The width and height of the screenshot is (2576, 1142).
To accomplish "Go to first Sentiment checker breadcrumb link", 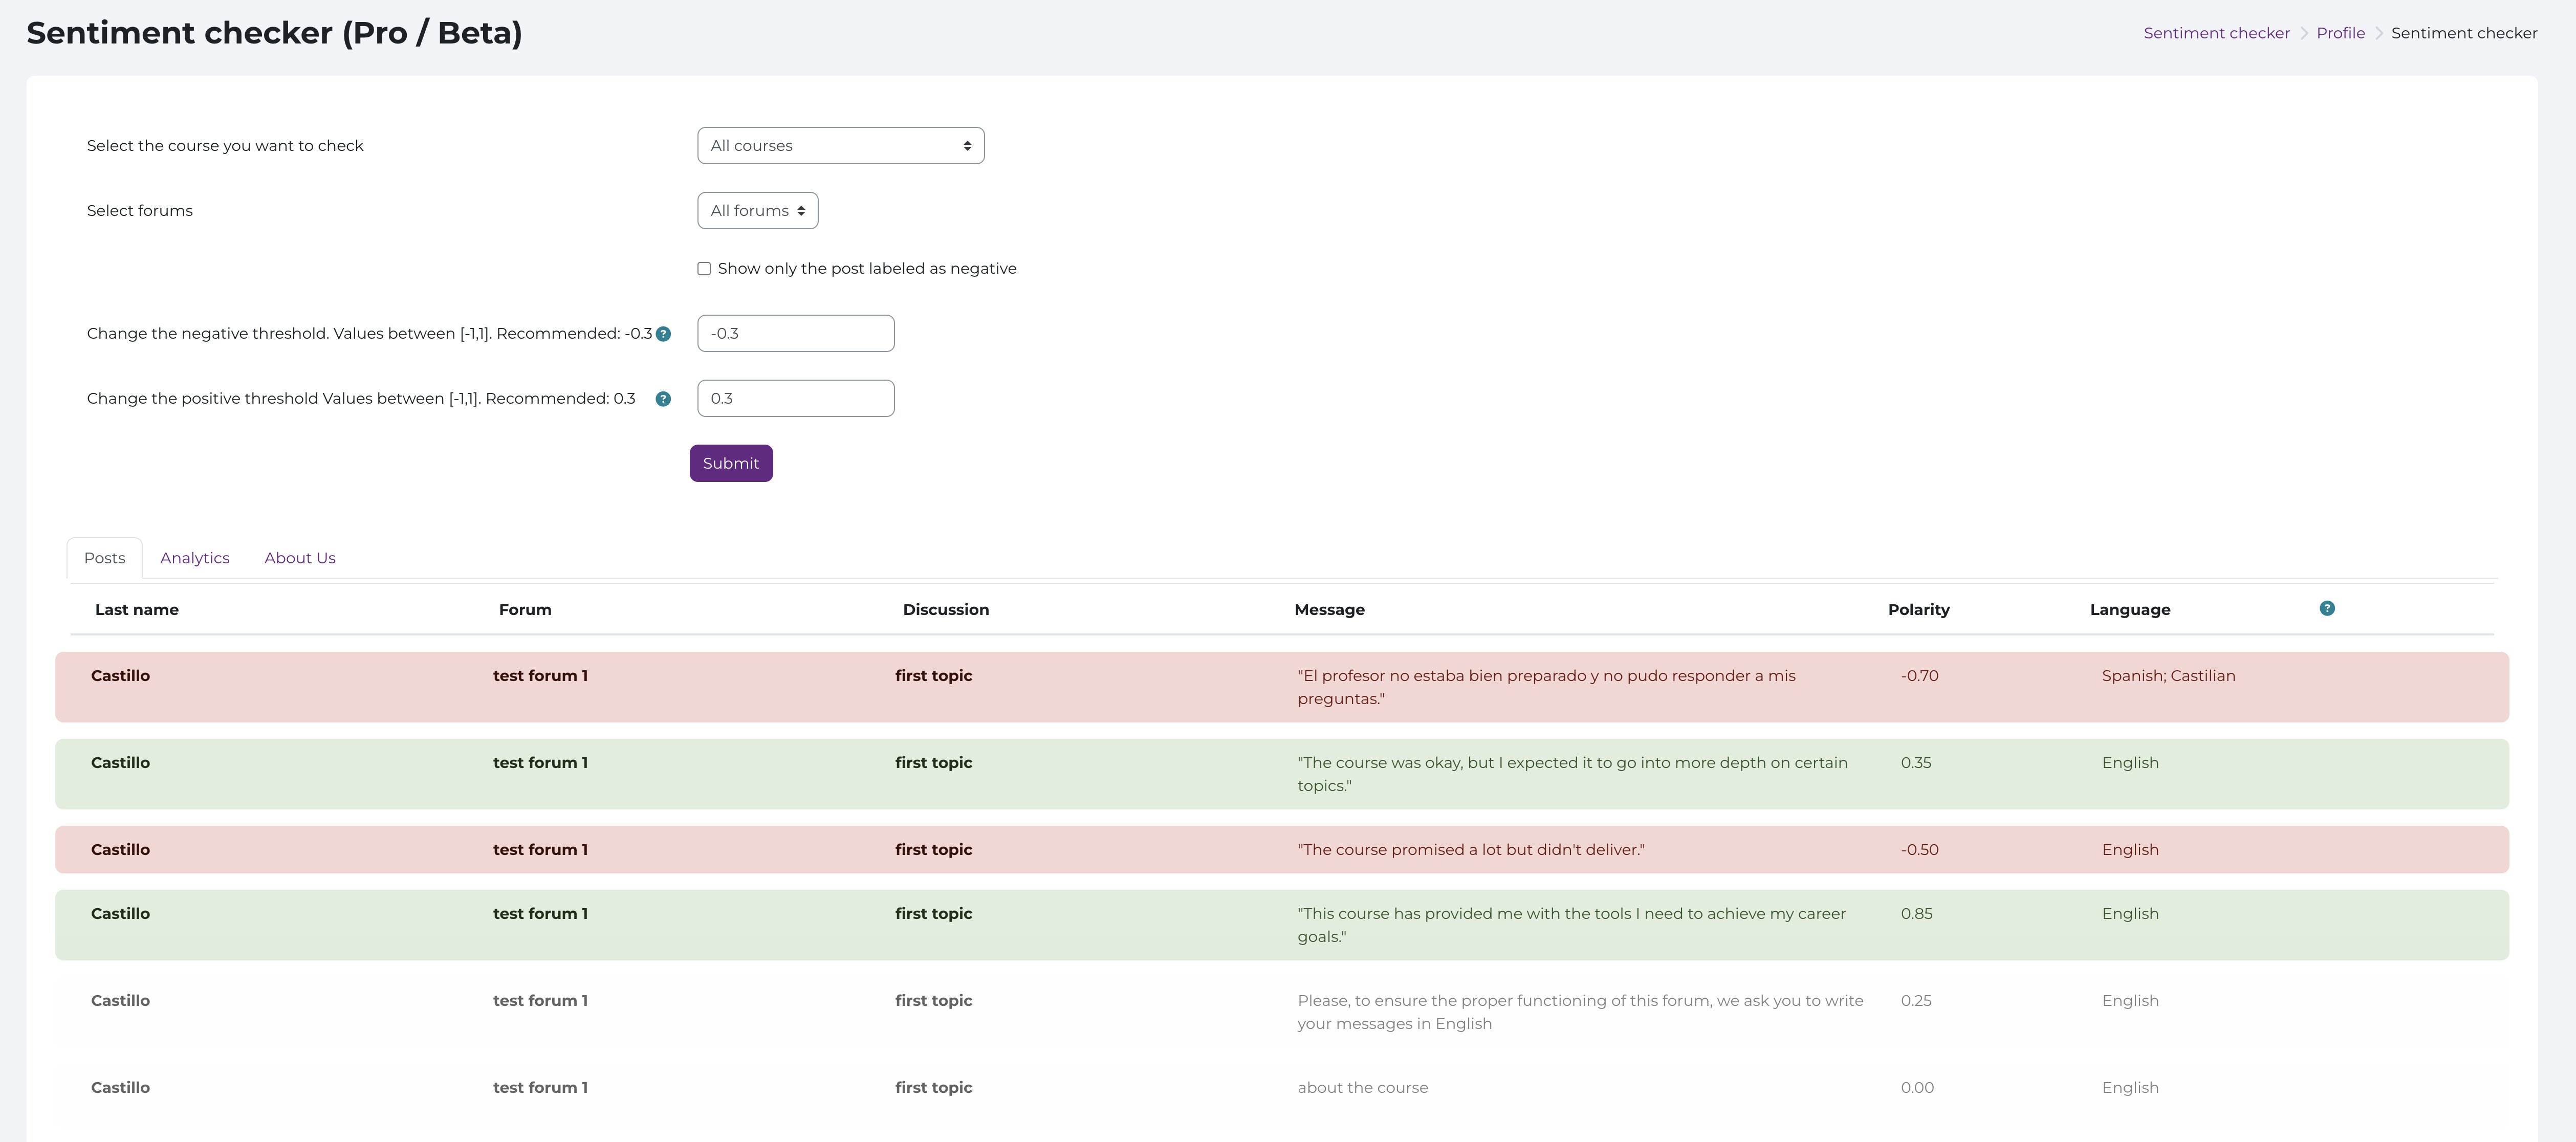I will (x=2216, y=33).
